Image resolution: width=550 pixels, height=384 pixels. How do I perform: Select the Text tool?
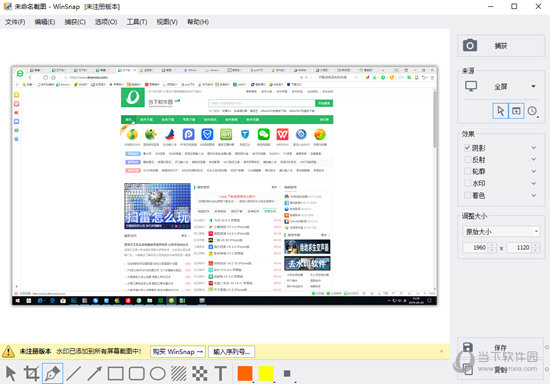pyautogui.click(x=221, y=374)
